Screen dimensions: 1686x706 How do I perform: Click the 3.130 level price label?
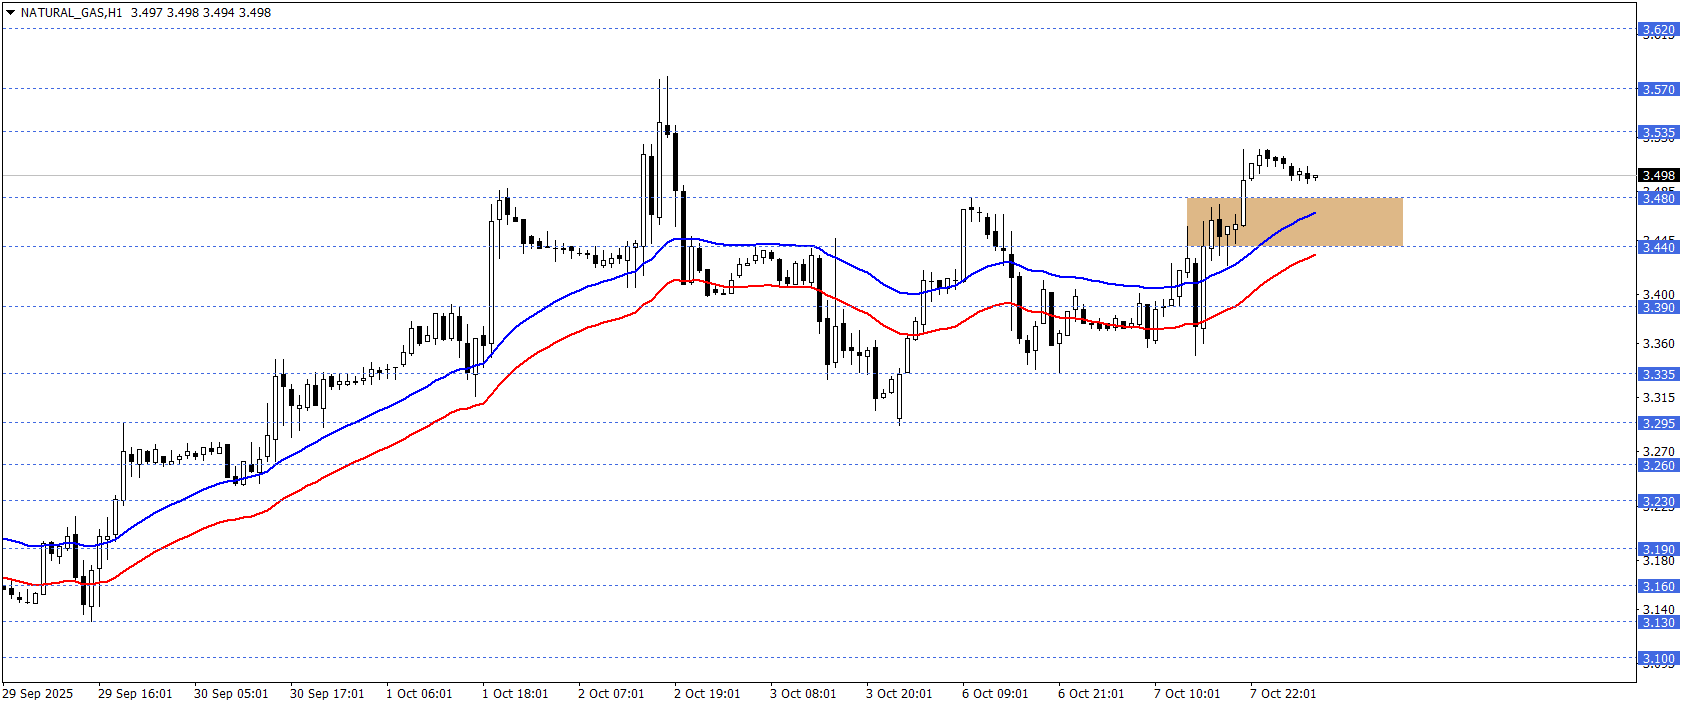(x=1659, y=623)
